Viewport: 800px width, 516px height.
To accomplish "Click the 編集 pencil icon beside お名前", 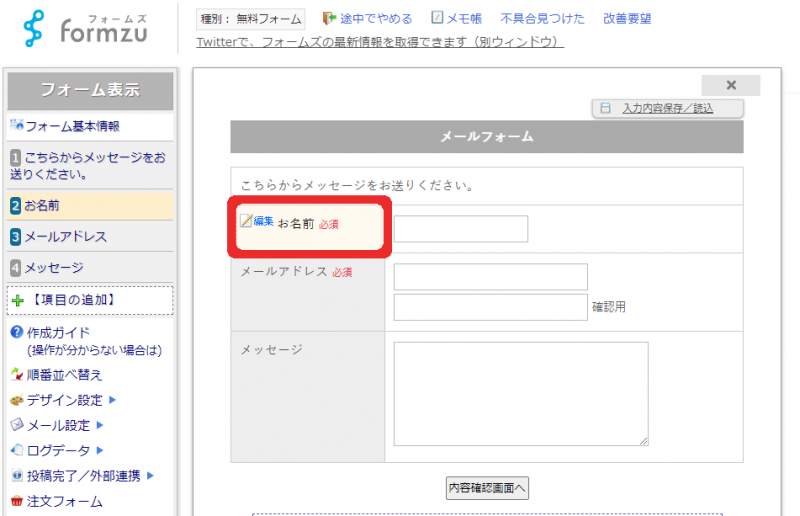I will pos(245,221).
